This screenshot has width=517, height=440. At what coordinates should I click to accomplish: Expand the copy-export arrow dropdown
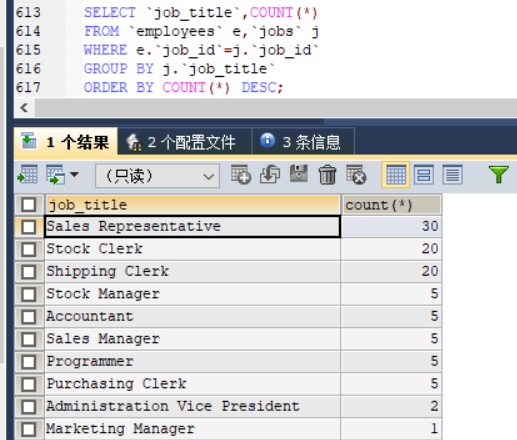coord(75,174)
